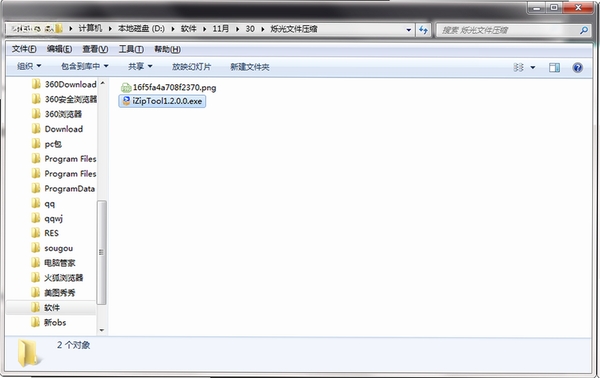Click 烁光文件压缩 in the breadcrumb
Image resolution: width=600 pixels, height=378 pixels.
[x=294, y=29]
